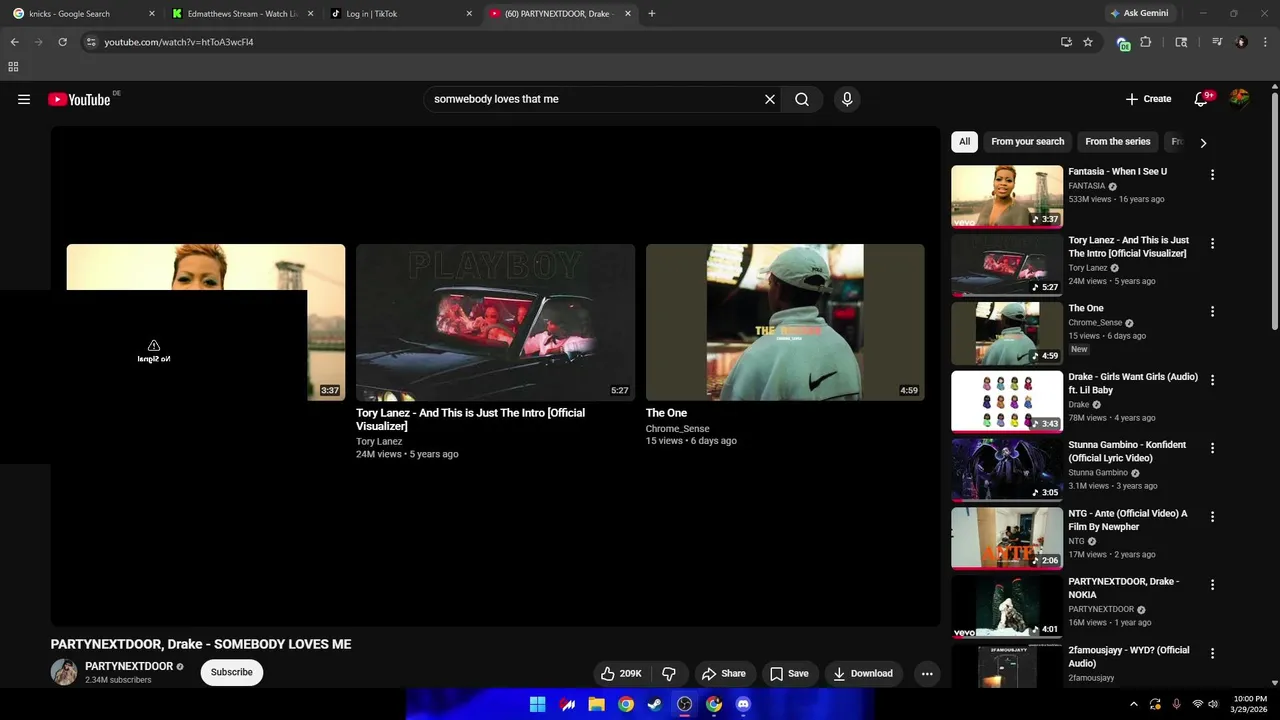Screen dimensions: 1280x720
Task: Open YouTube notifications bell
Action: (1202, 99)
